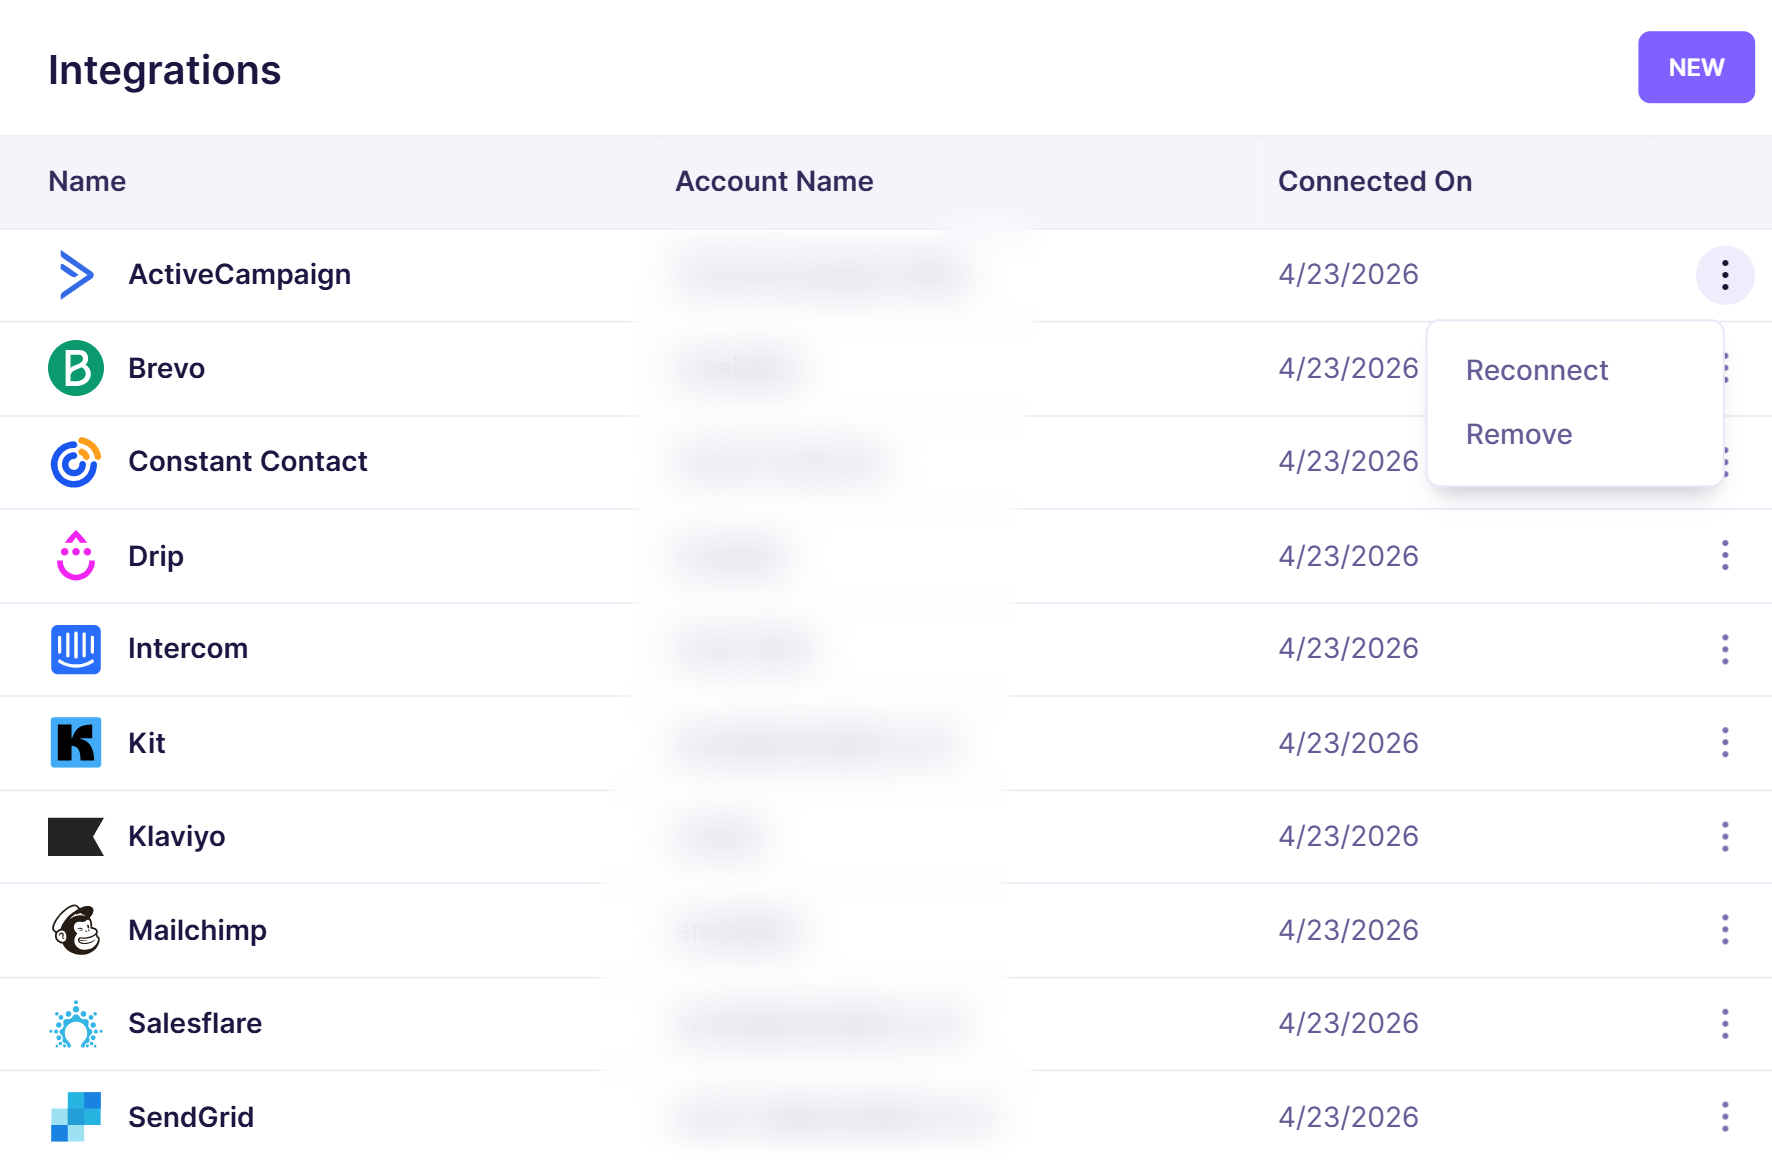Click the Kit logo icon
This screenshot has width=1772, height=1164.
point(76,742)
